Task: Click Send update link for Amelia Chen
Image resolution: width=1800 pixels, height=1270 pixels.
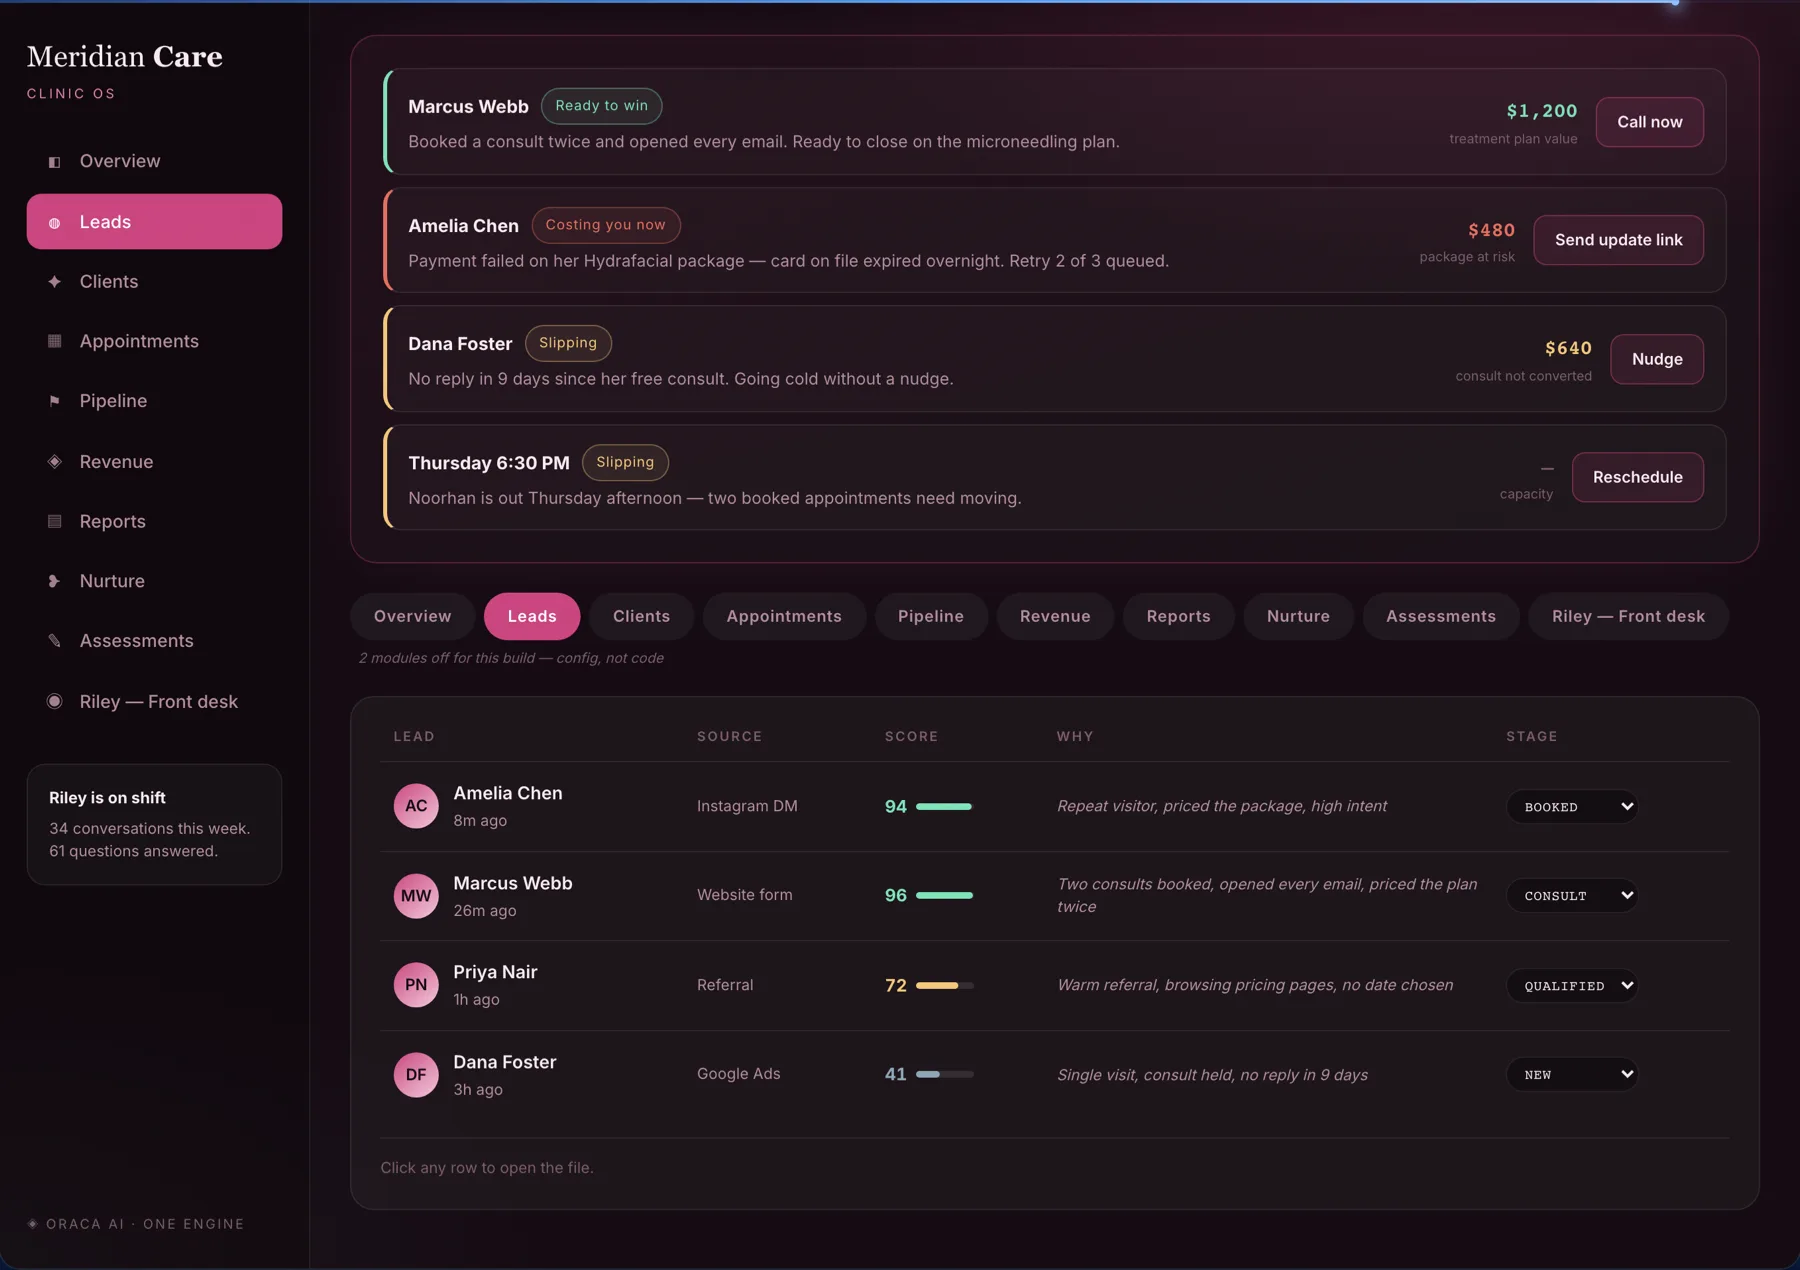Action: point(1619,240)
